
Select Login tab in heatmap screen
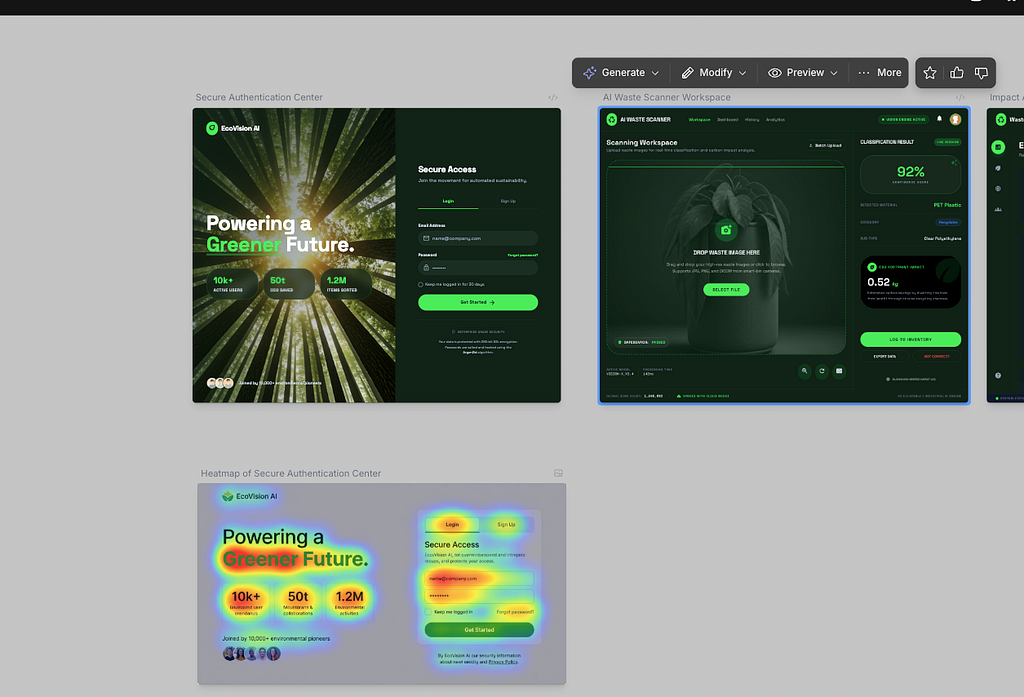click(452, 525)
